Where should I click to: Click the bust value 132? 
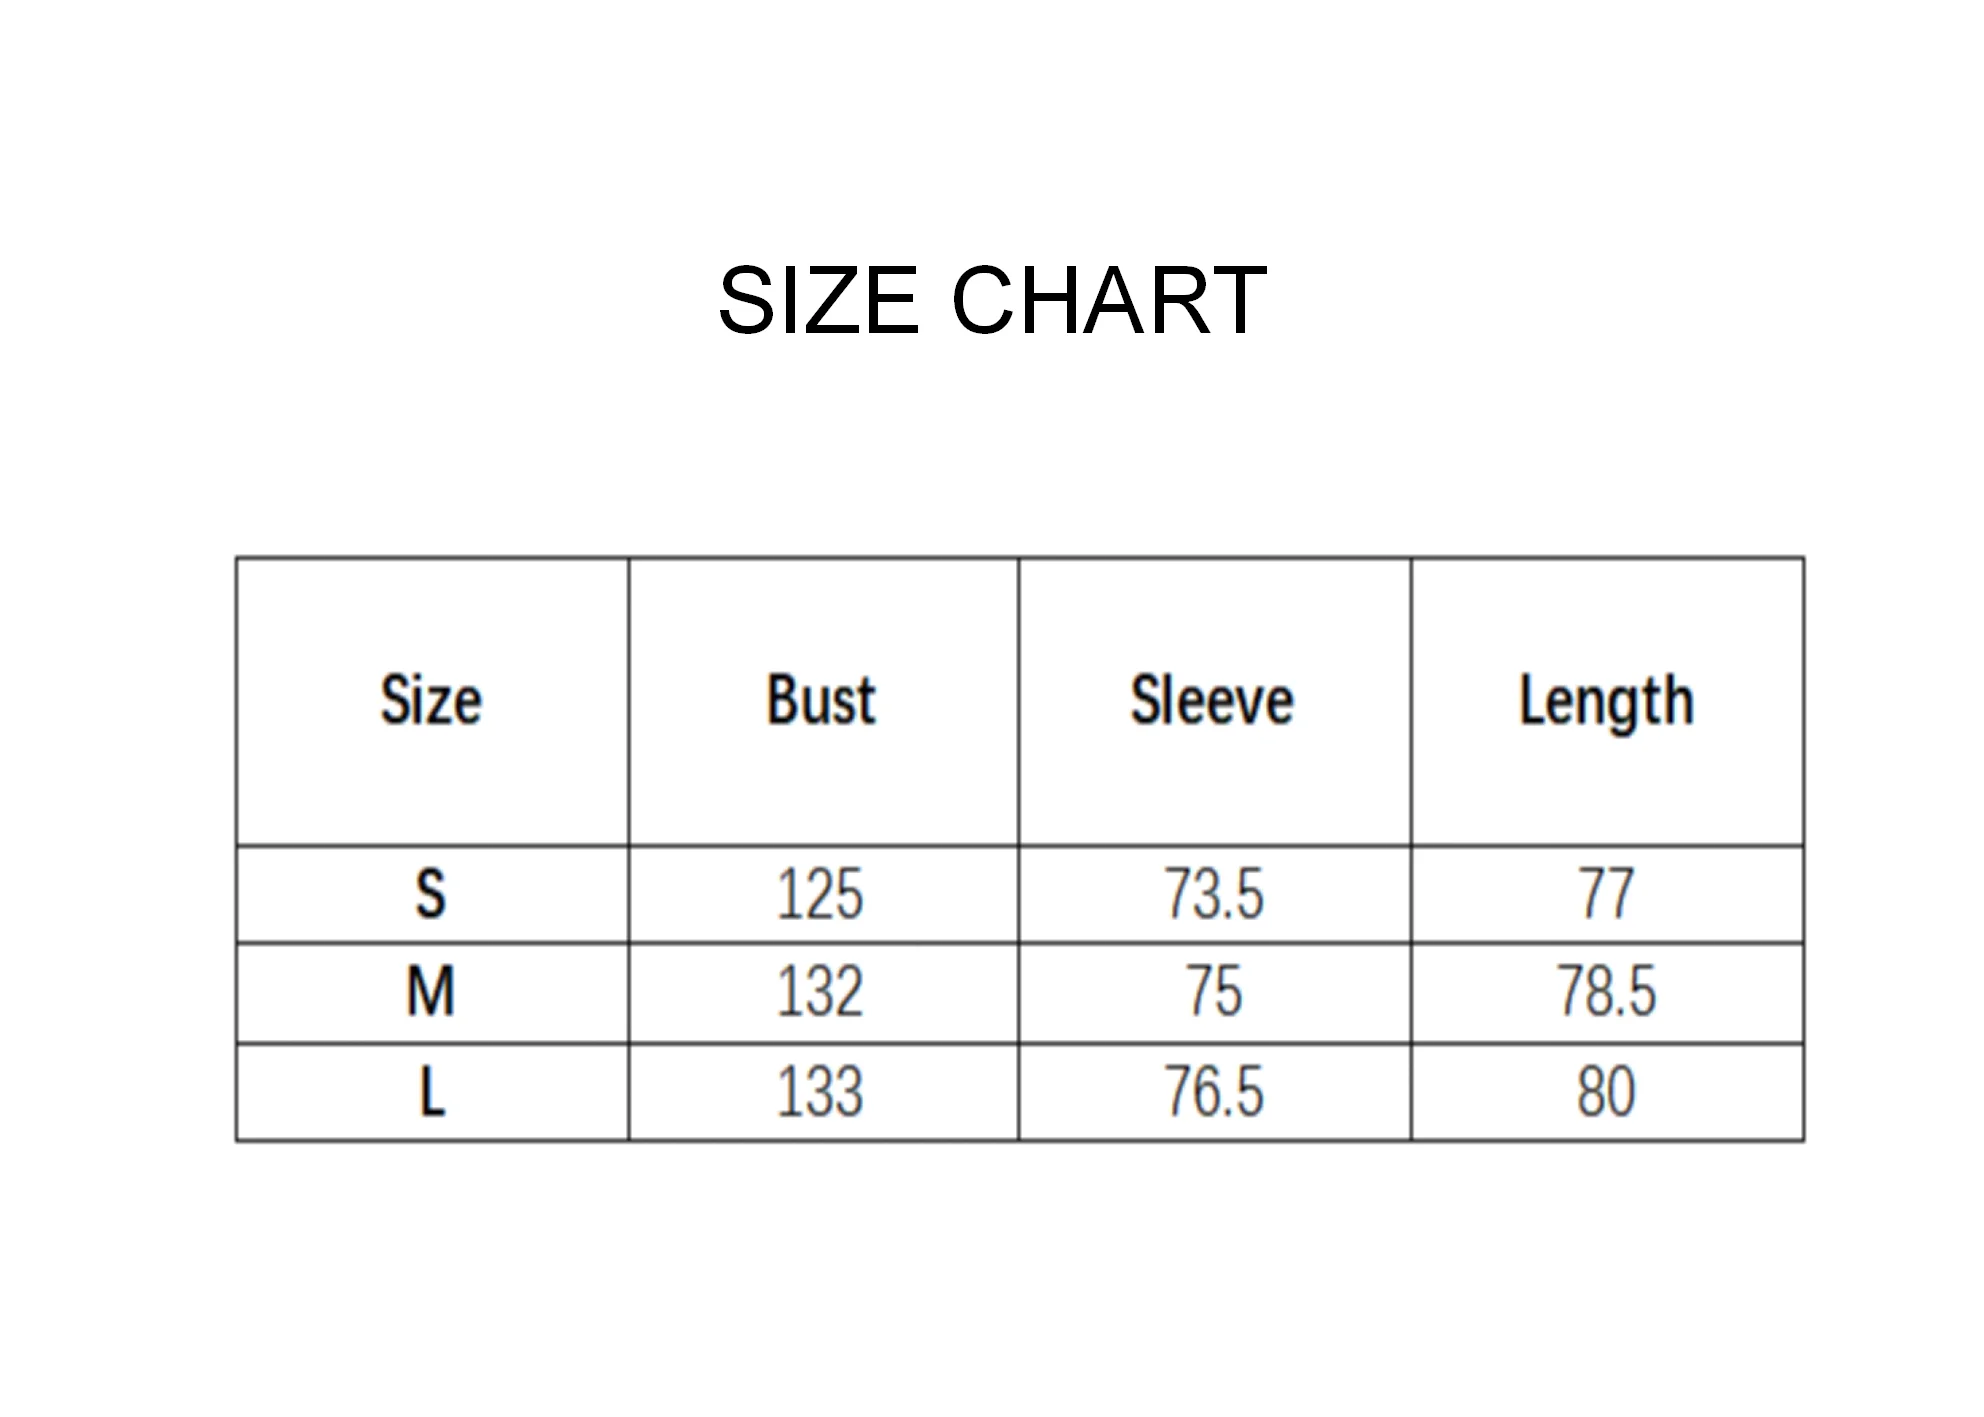(820, 992)
